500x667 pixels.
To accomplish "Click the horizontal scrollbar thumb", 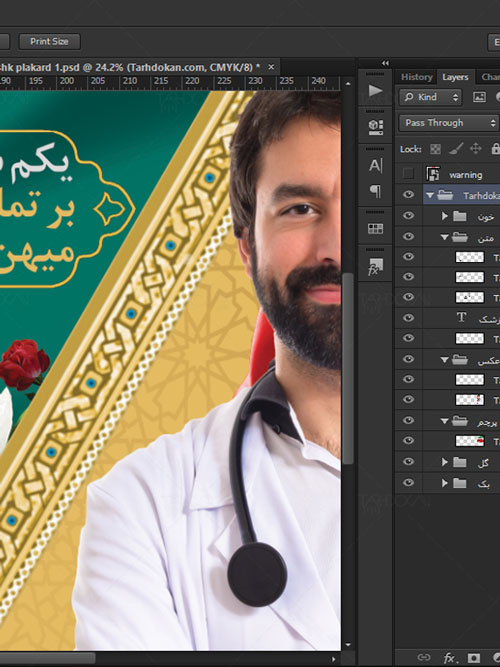I will (47, 658).
